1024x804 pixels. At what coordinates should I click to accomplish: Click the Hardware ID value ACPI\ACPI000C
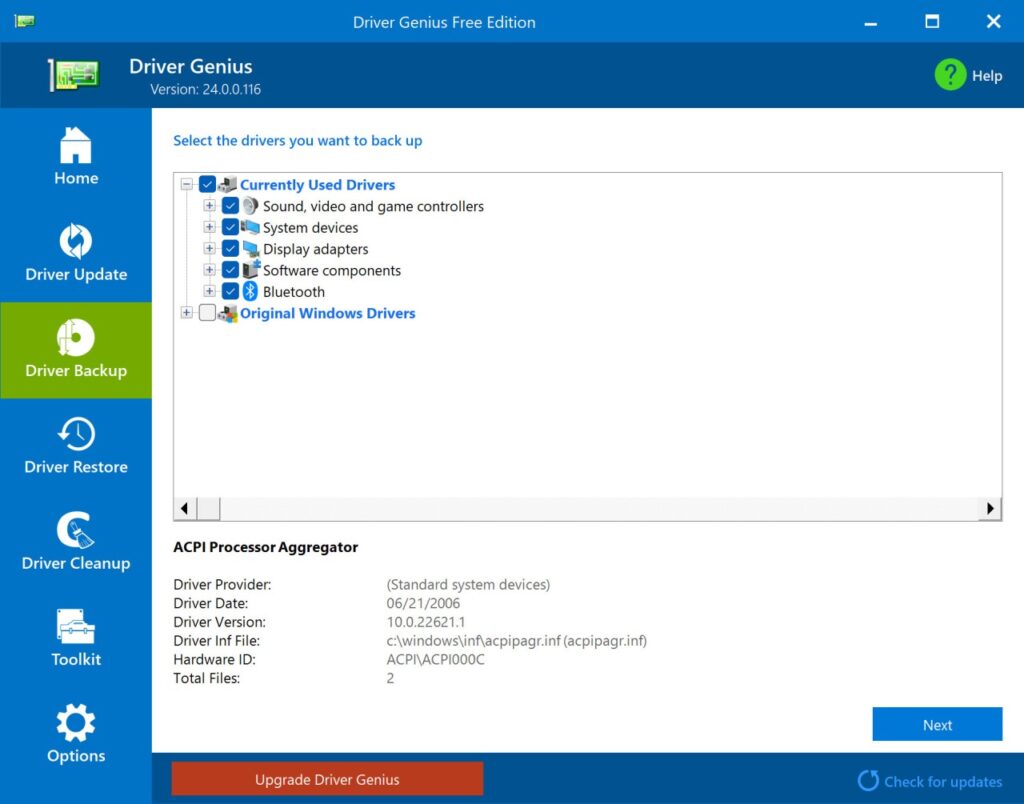pos(436,660)
